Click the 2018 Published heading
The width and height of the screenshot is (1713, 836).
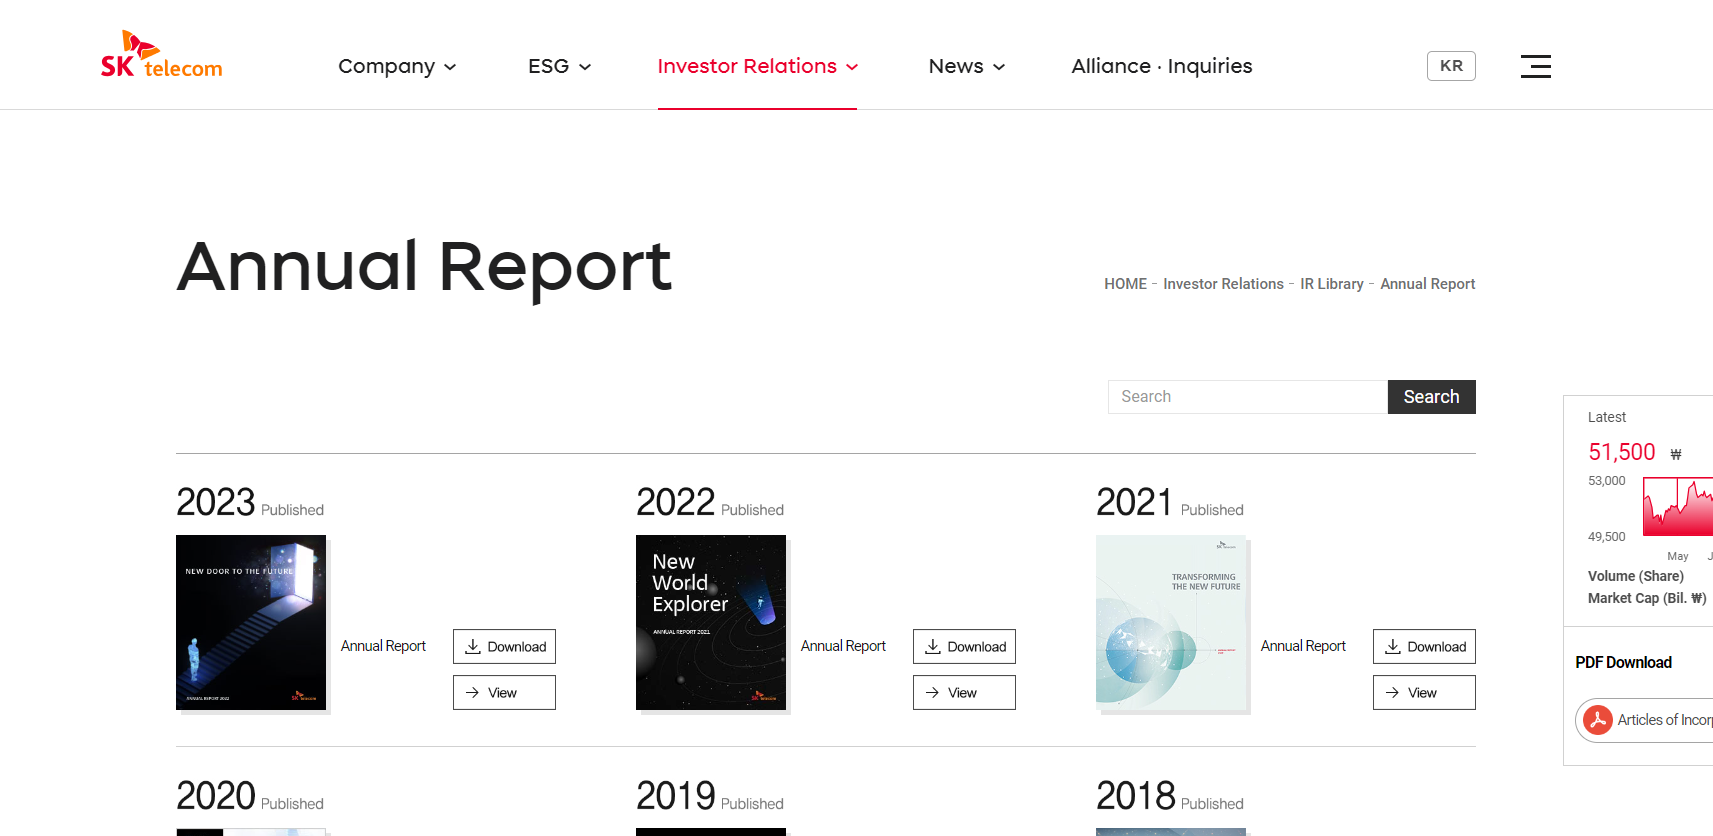coord(1170,797)
